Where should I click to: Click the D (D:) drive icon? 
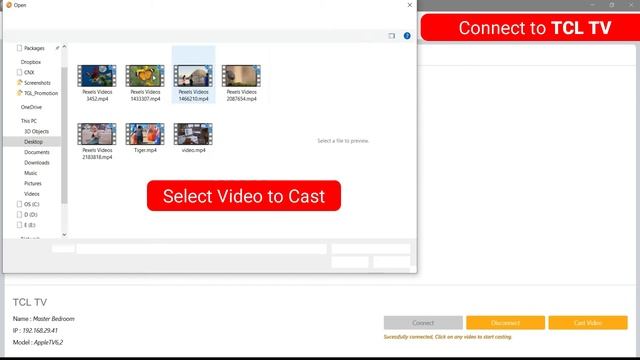click(x=19, y=215)
